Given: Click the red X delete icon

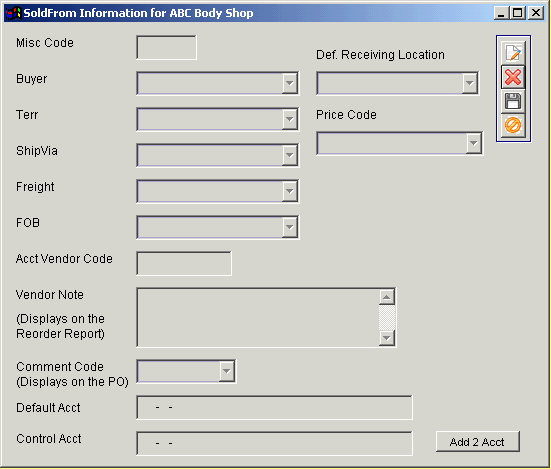Looking at the screenshot, I should pos(513,77).
